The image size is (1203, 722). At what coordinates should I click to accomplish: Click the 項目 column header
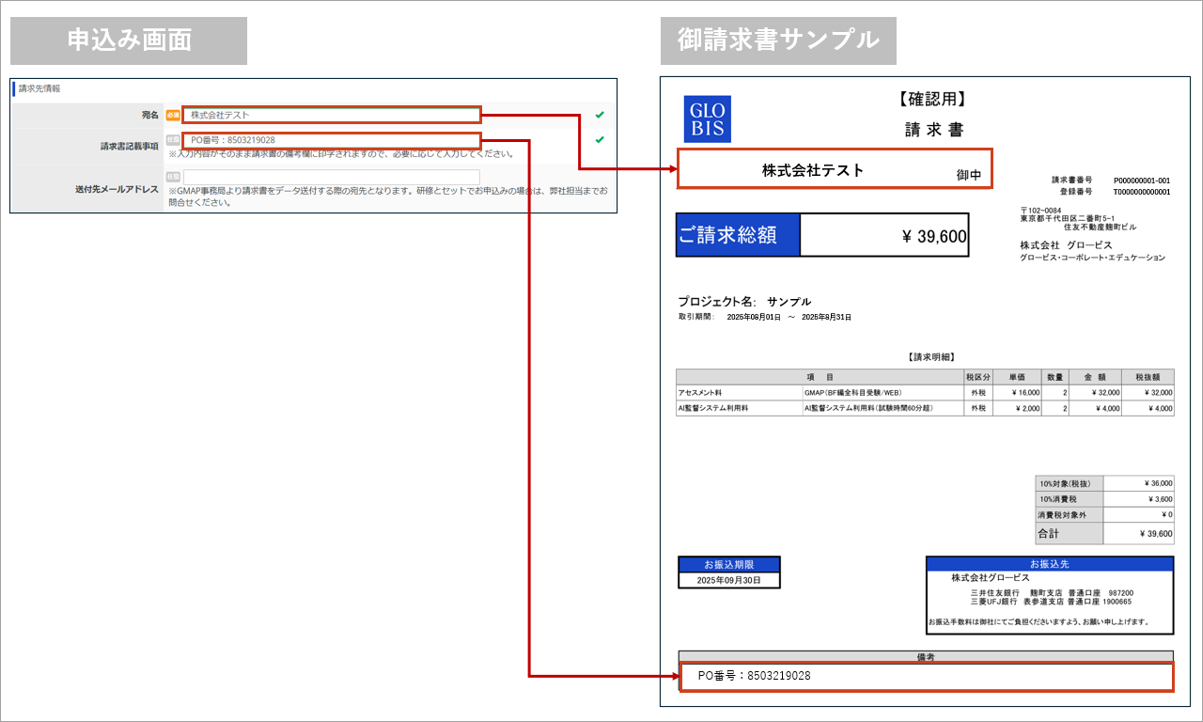[820, 377]
